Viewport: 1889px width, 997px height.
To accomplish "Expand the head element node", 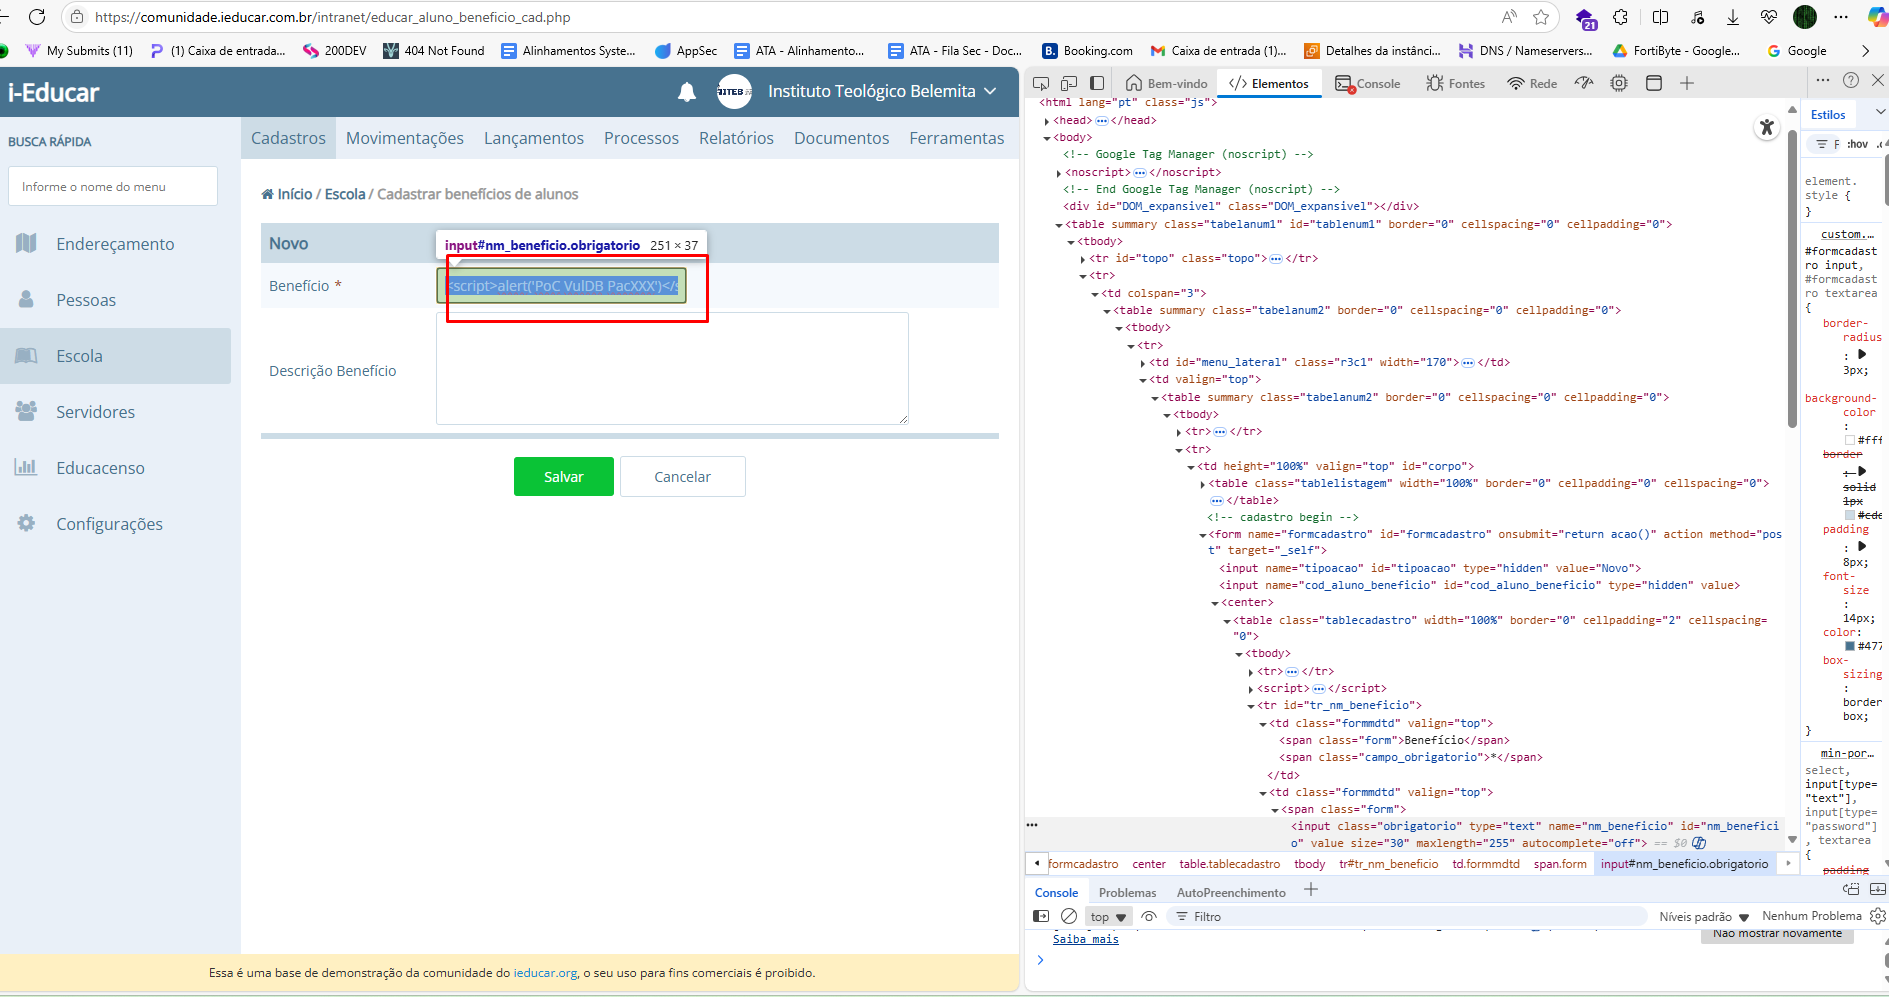I will (1047, 121).
